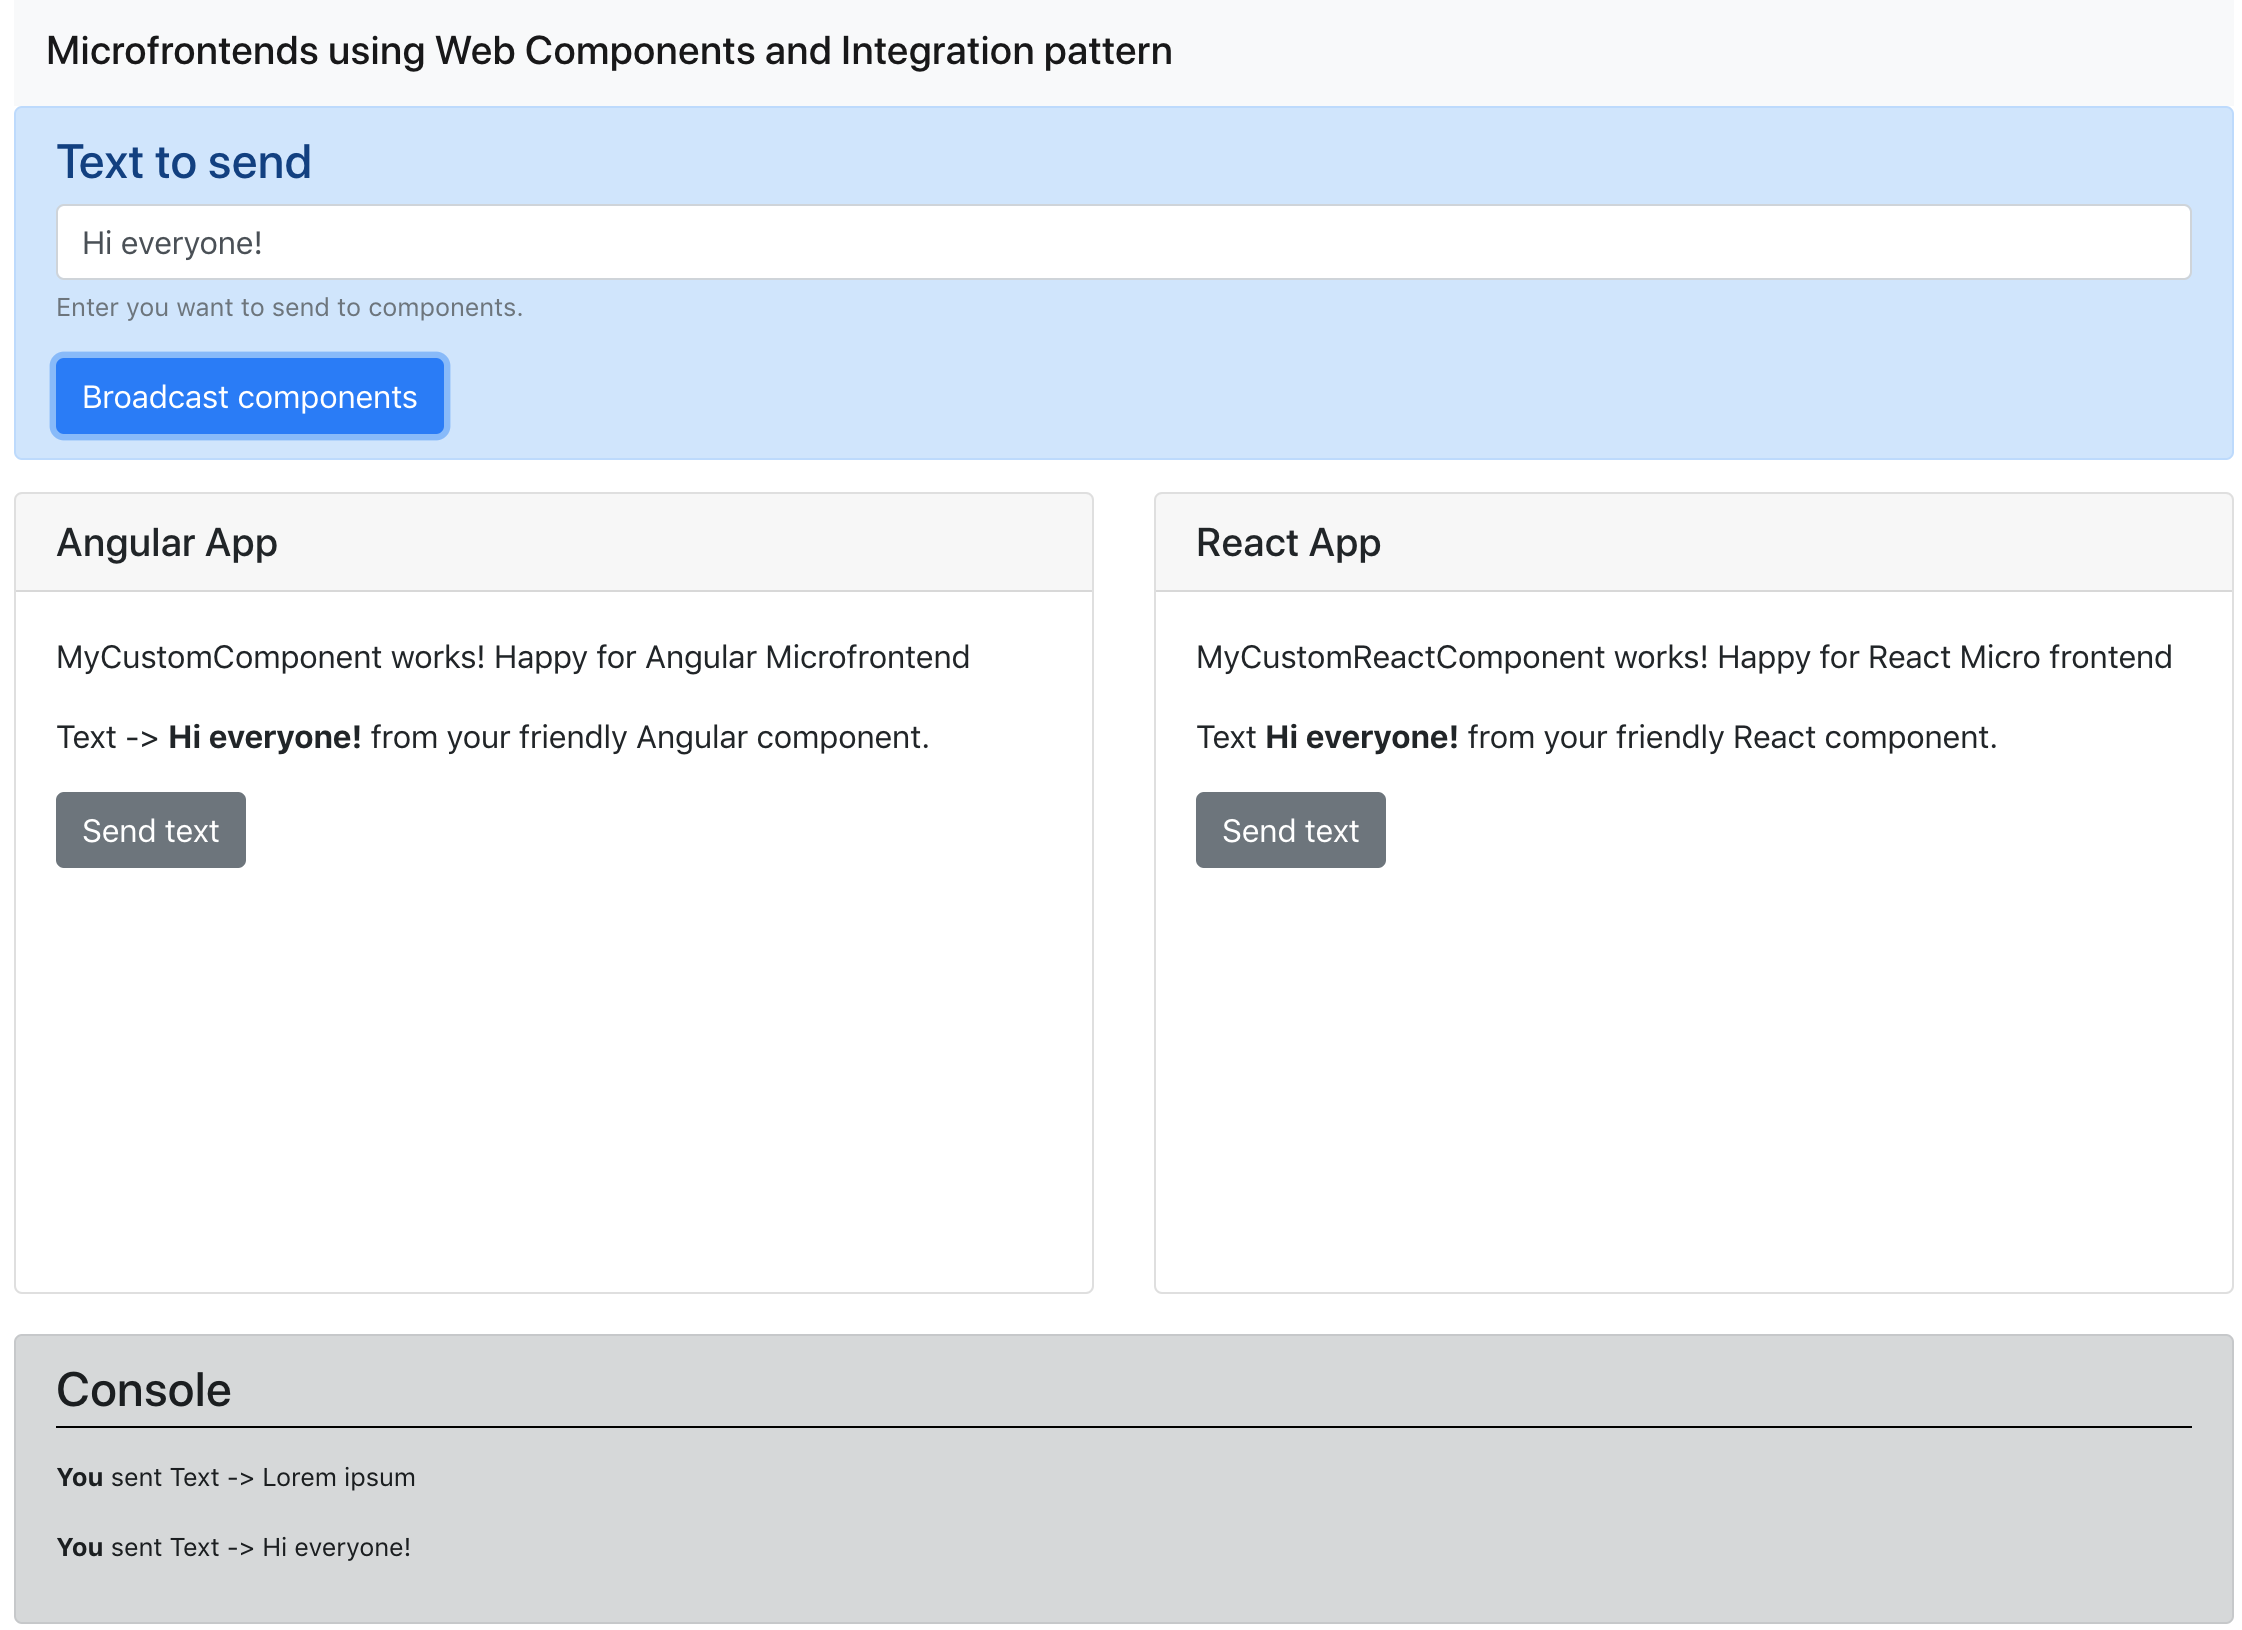Click the Microfrontends page title
The height and width of the screenshot is (1630, 2242).
click(608, 51)
